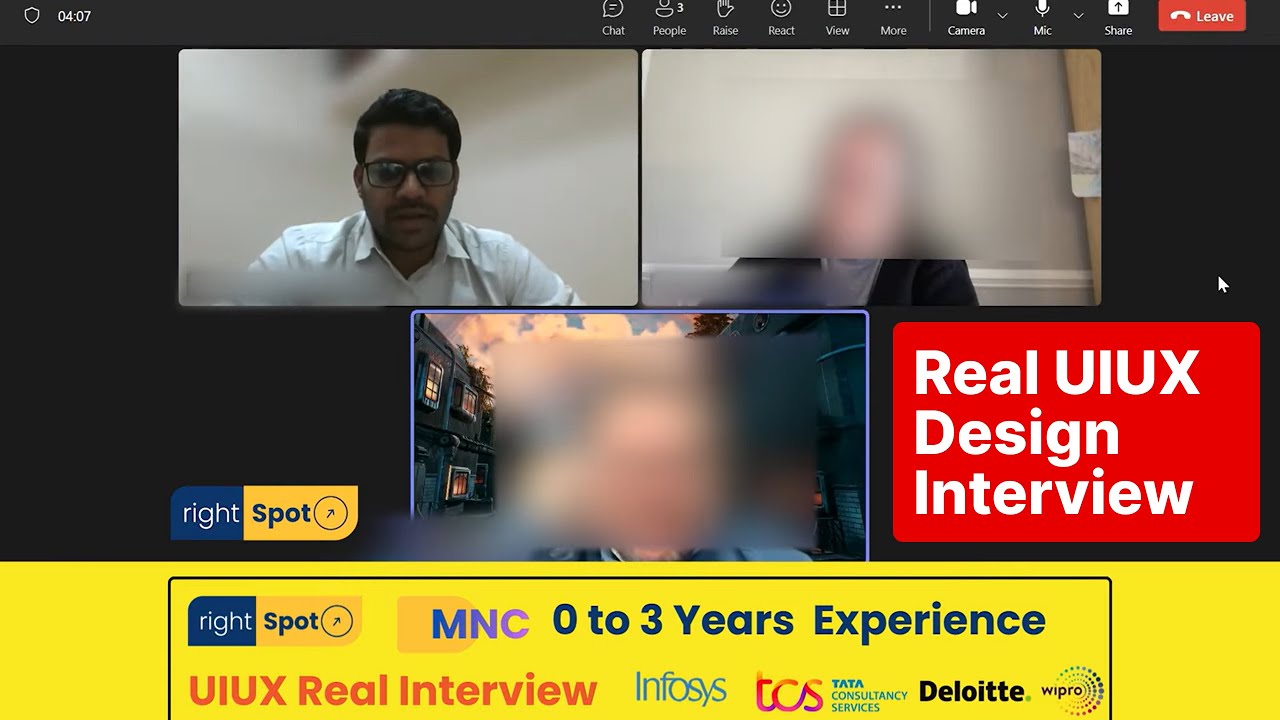Select the man with glasses video tile
Image resolution: width=1280 pixels, height=720 pixels.
408,177
